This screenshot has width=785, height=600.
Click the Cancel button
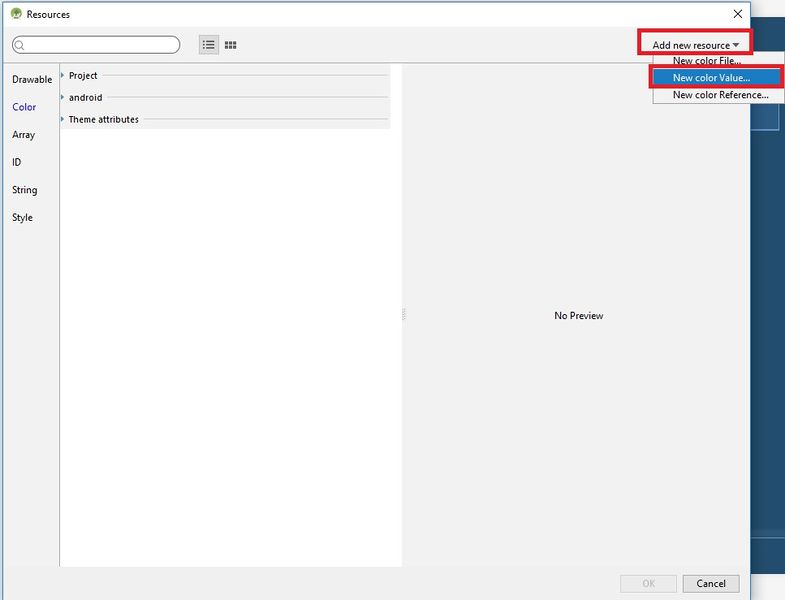710,583
